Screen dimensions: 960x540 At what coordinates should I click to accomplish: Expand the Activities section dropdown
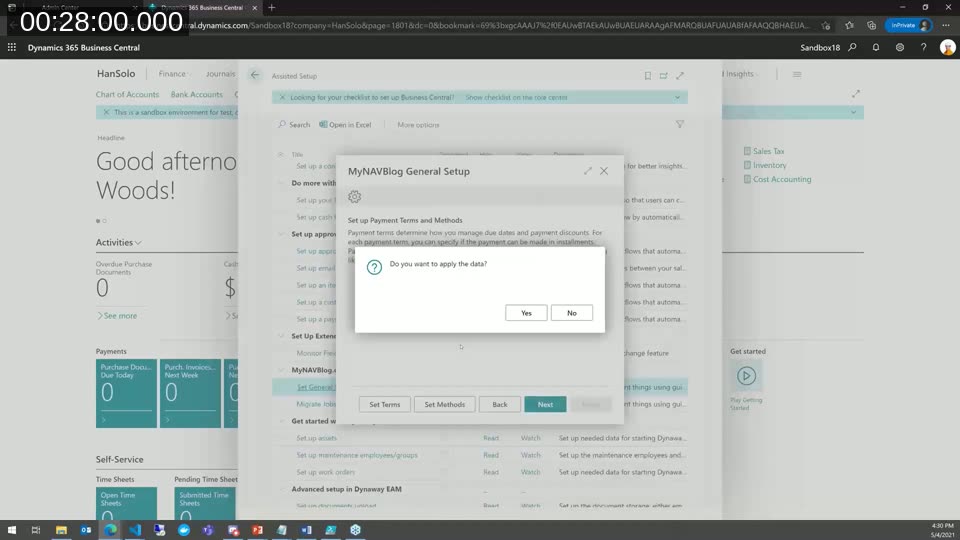pyautogui.click(x=118, y=242)
